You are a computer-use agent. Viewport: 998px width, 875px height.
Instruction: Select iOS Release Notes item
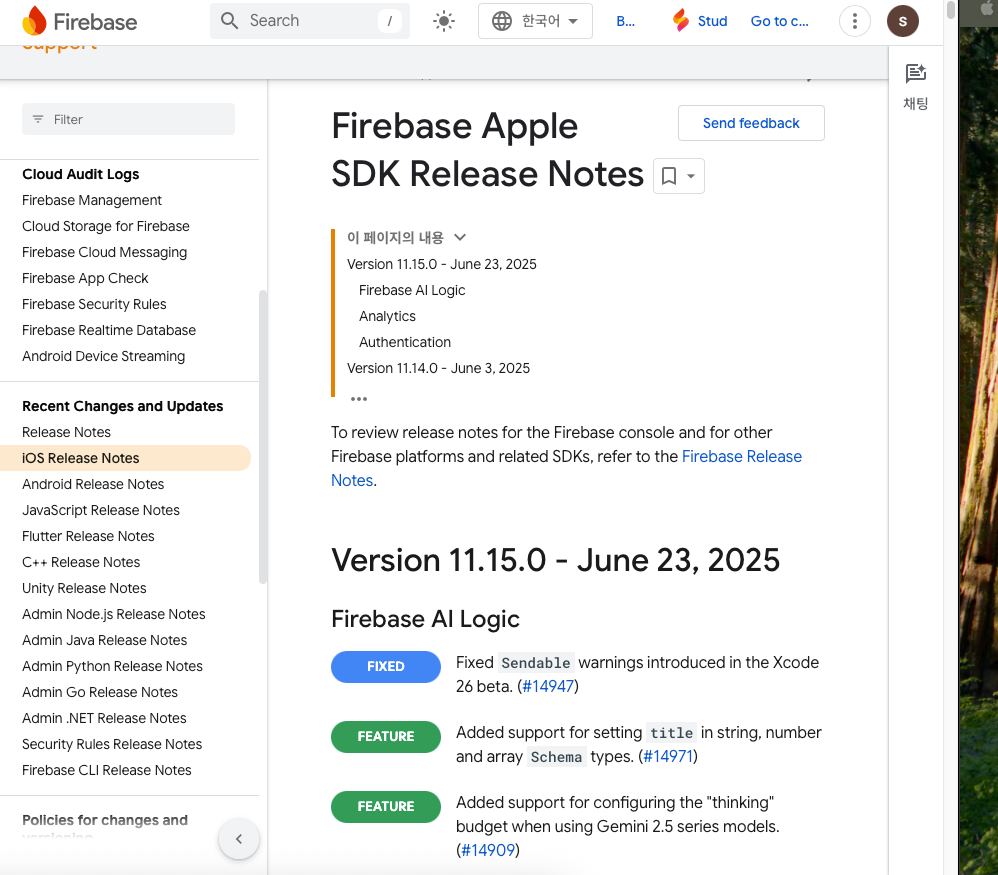(125, 458)
